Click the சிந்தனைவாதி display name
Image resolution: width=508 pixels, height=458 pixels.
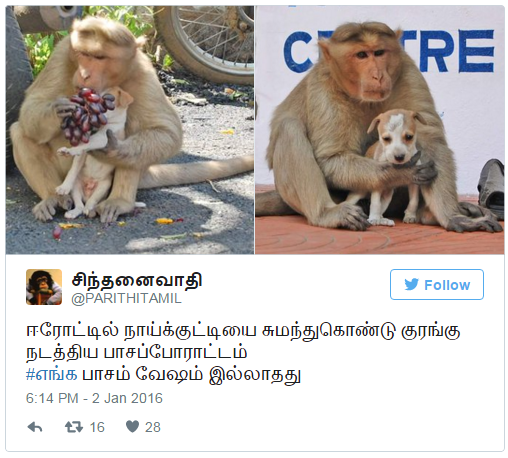[x=137, y=280]
